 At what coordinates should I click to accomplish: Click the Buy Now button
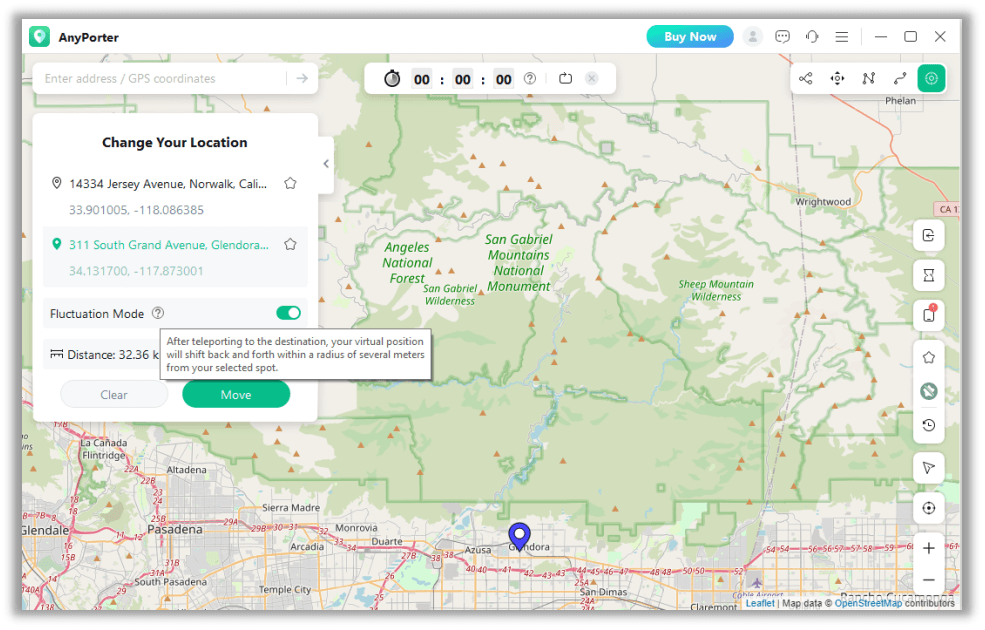[690, 36]
